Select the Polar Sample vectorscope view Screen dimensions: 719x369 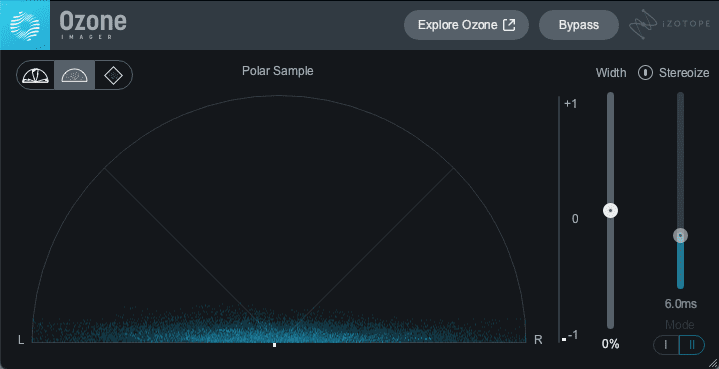[x=75, y=75]
